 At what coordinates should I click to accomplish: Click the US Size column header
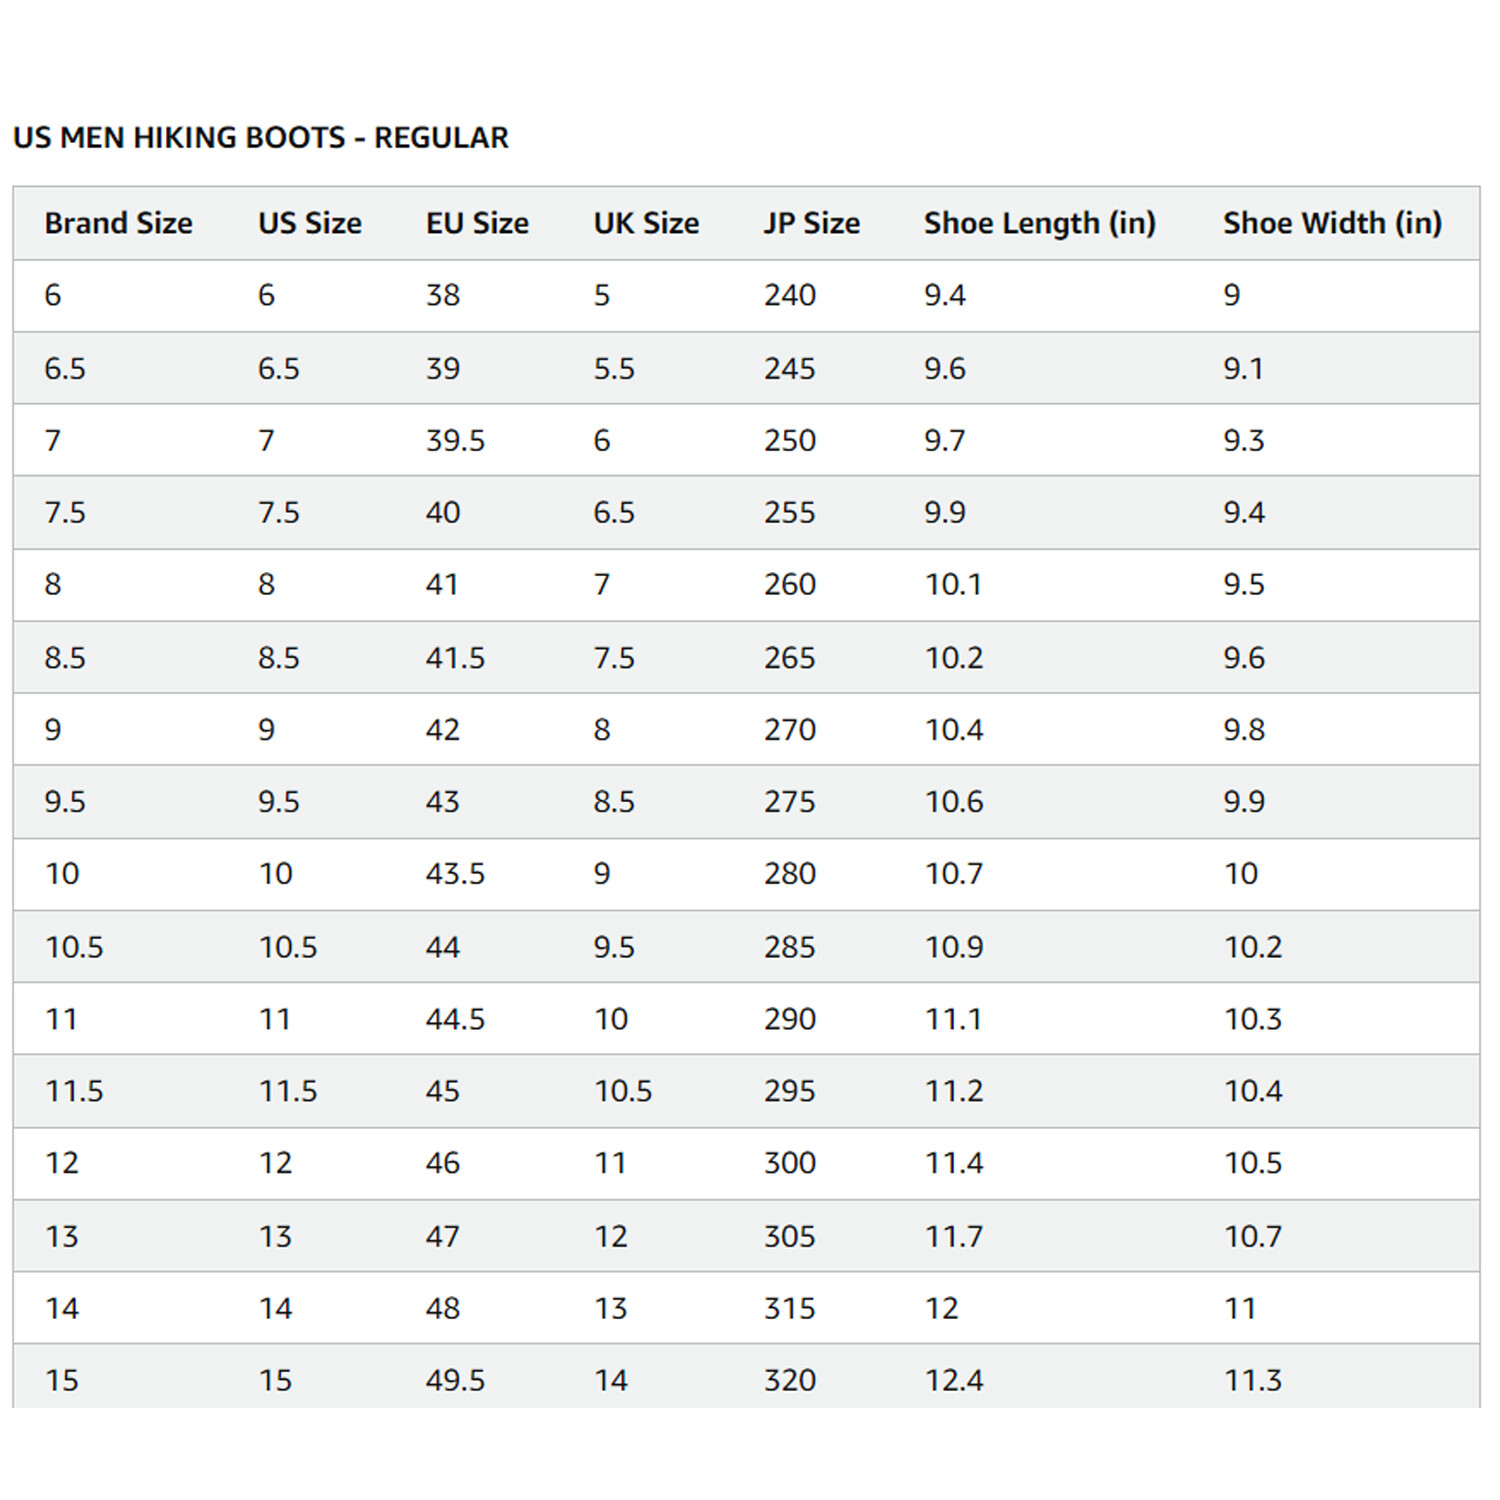[x=310, y=223]
